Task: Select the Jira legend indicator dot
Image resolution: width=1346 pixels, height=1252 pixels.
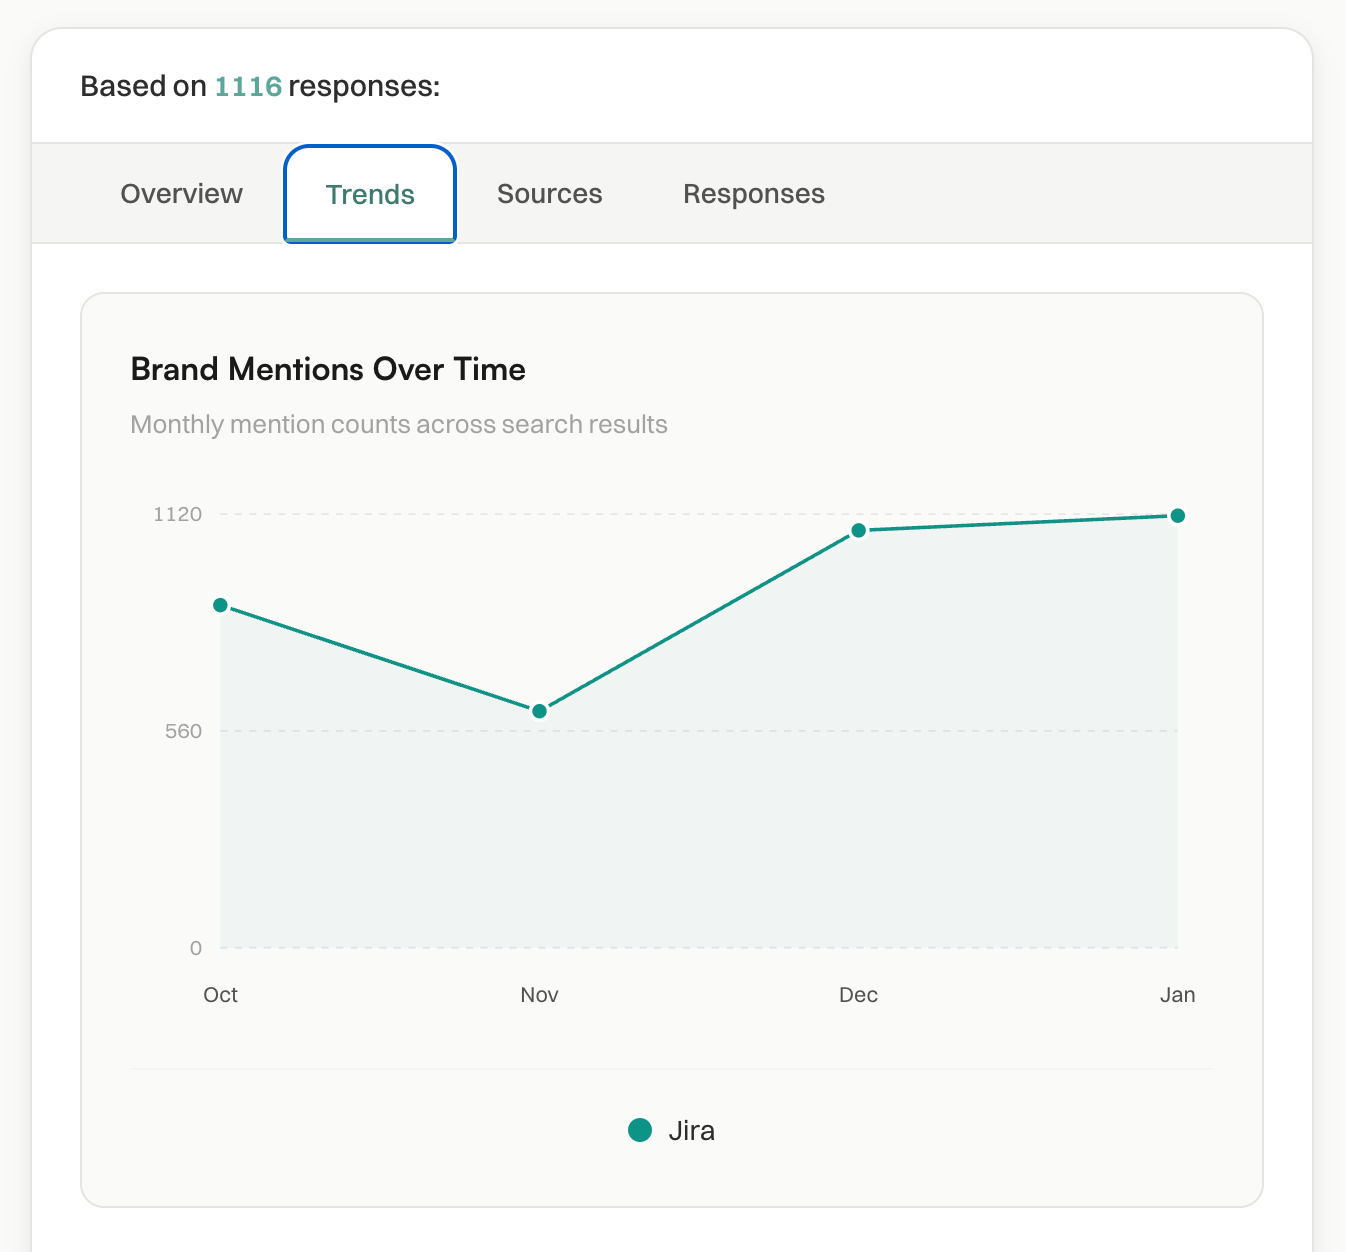Action: [640, 1130]
